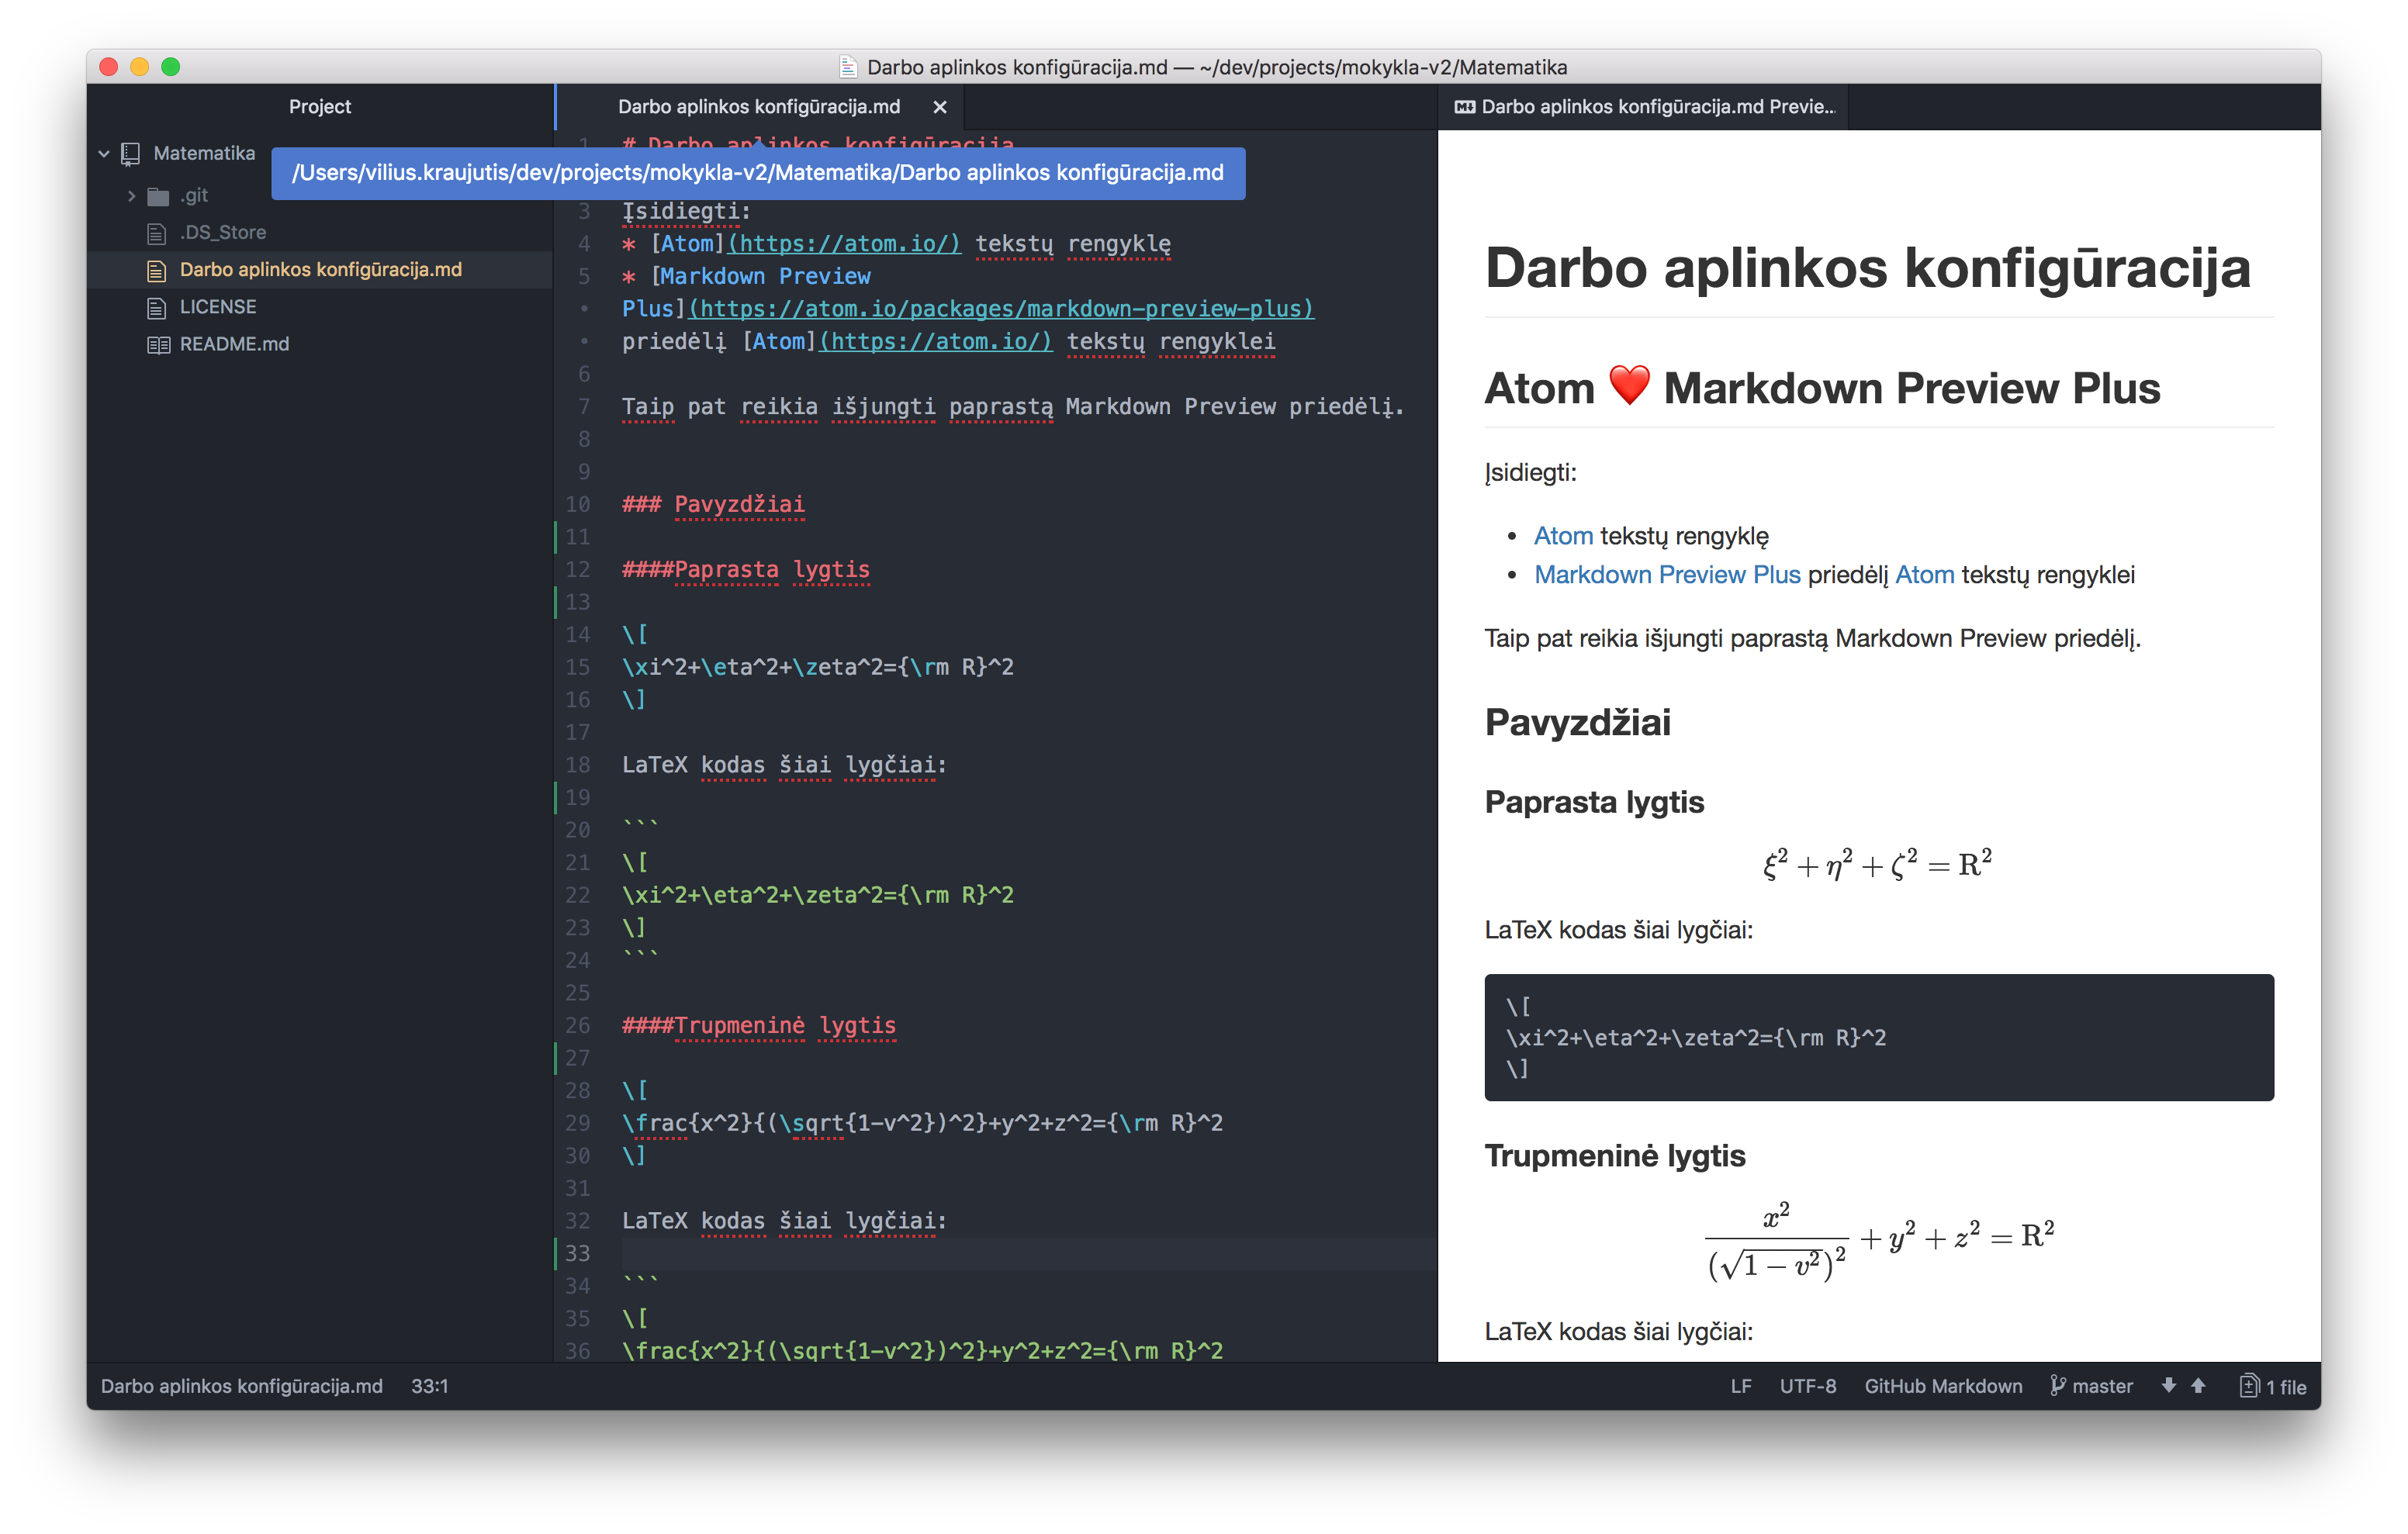Image resolution: width=2408 pixels, height=1534 pixels.
Task: Click the .git folder icon
Action: 158,196
